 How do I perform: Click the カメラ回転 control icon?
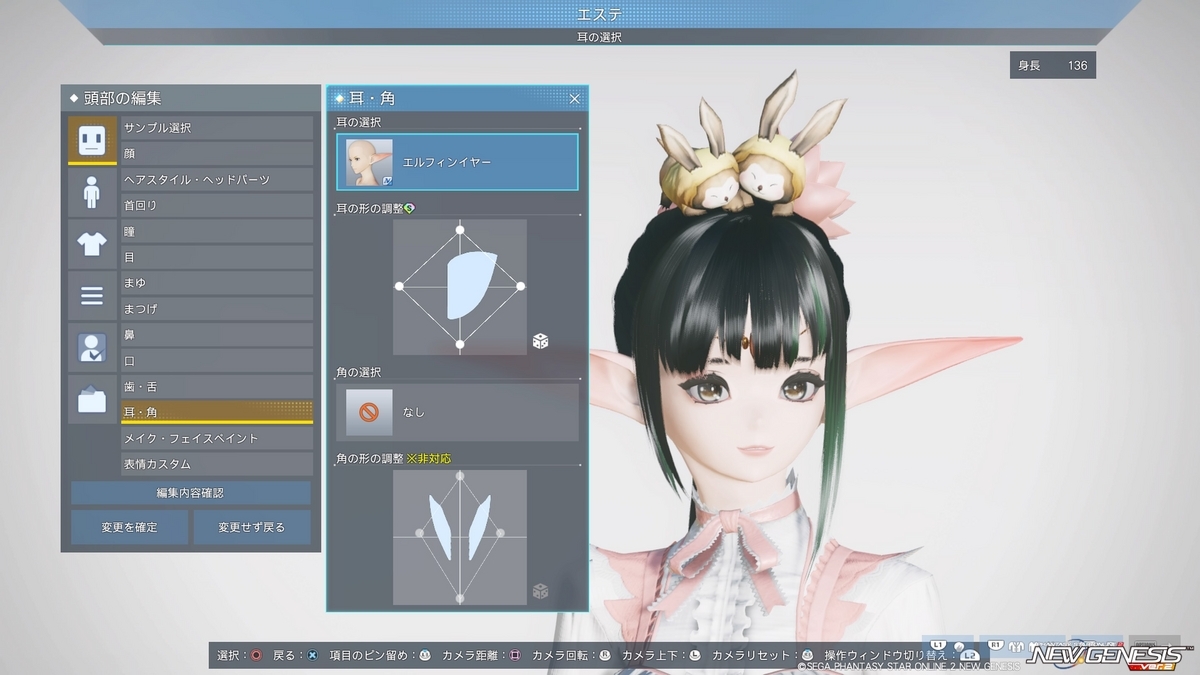(605, 655)
